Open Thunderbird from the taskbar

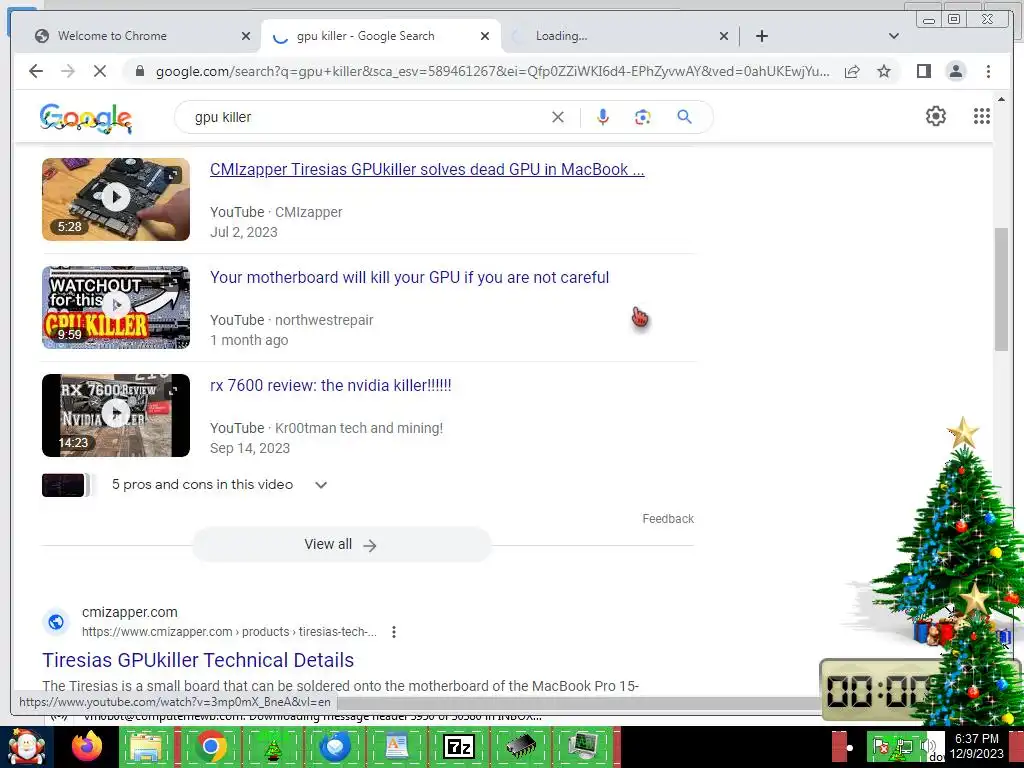coord(335,746)
